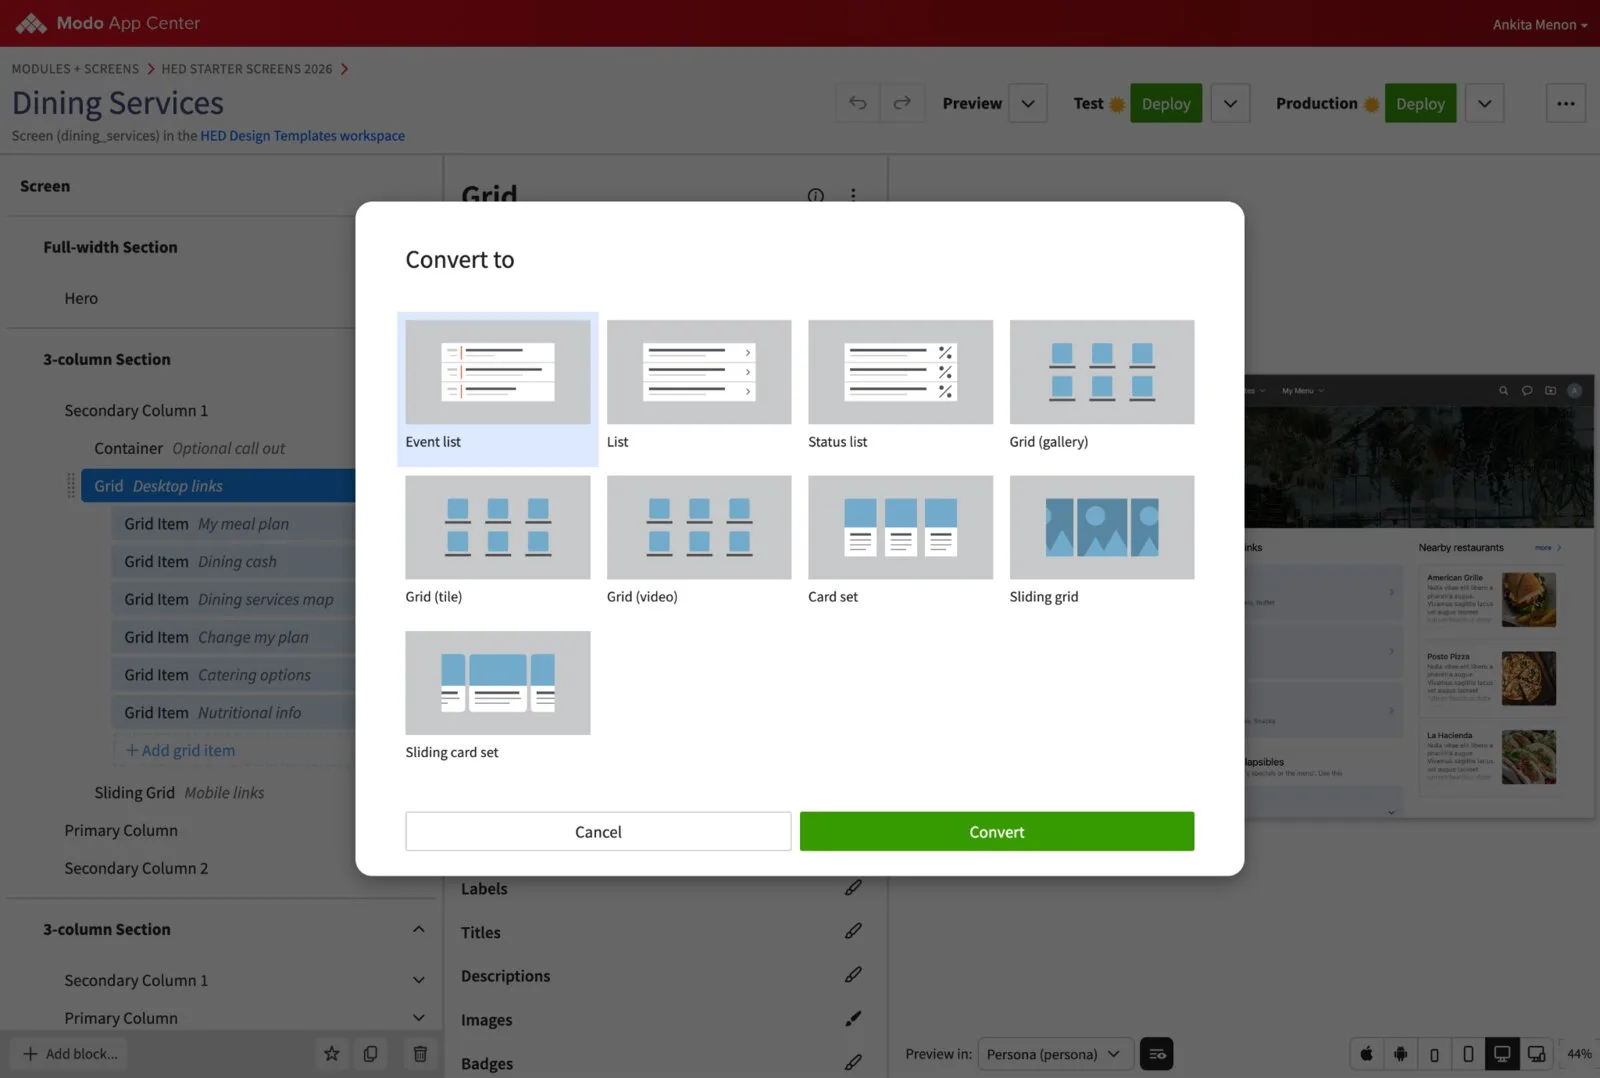The image size is (1600, 1078).
Task: Edit Labels with pencil icon
Action: coord(853,888)
